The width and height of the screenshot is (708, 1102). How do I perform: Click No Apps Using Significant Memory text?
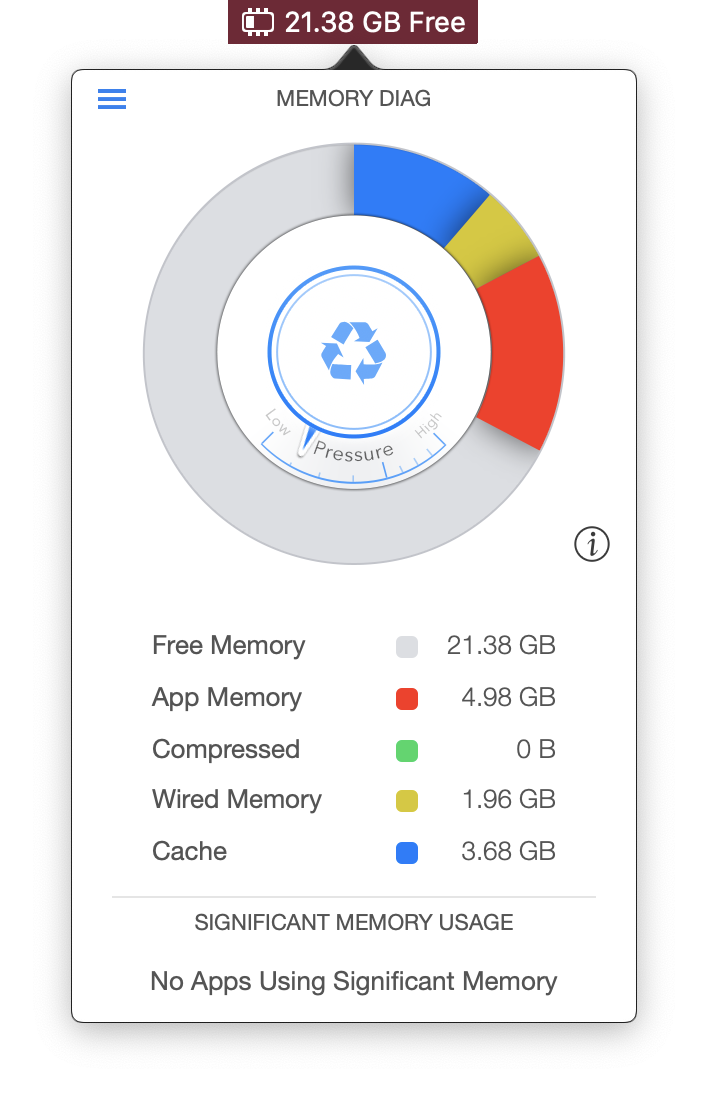point(354,981)
